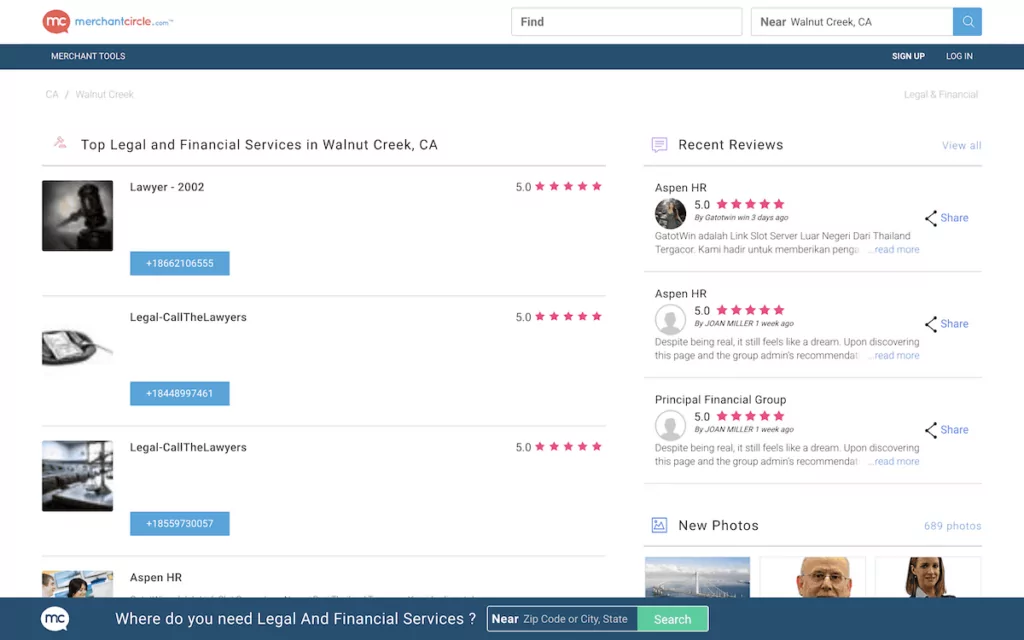1024x640 pixels.
Task: Open the Merchant Tools menu
Action: pyautogui.click(x=88, y=56)
